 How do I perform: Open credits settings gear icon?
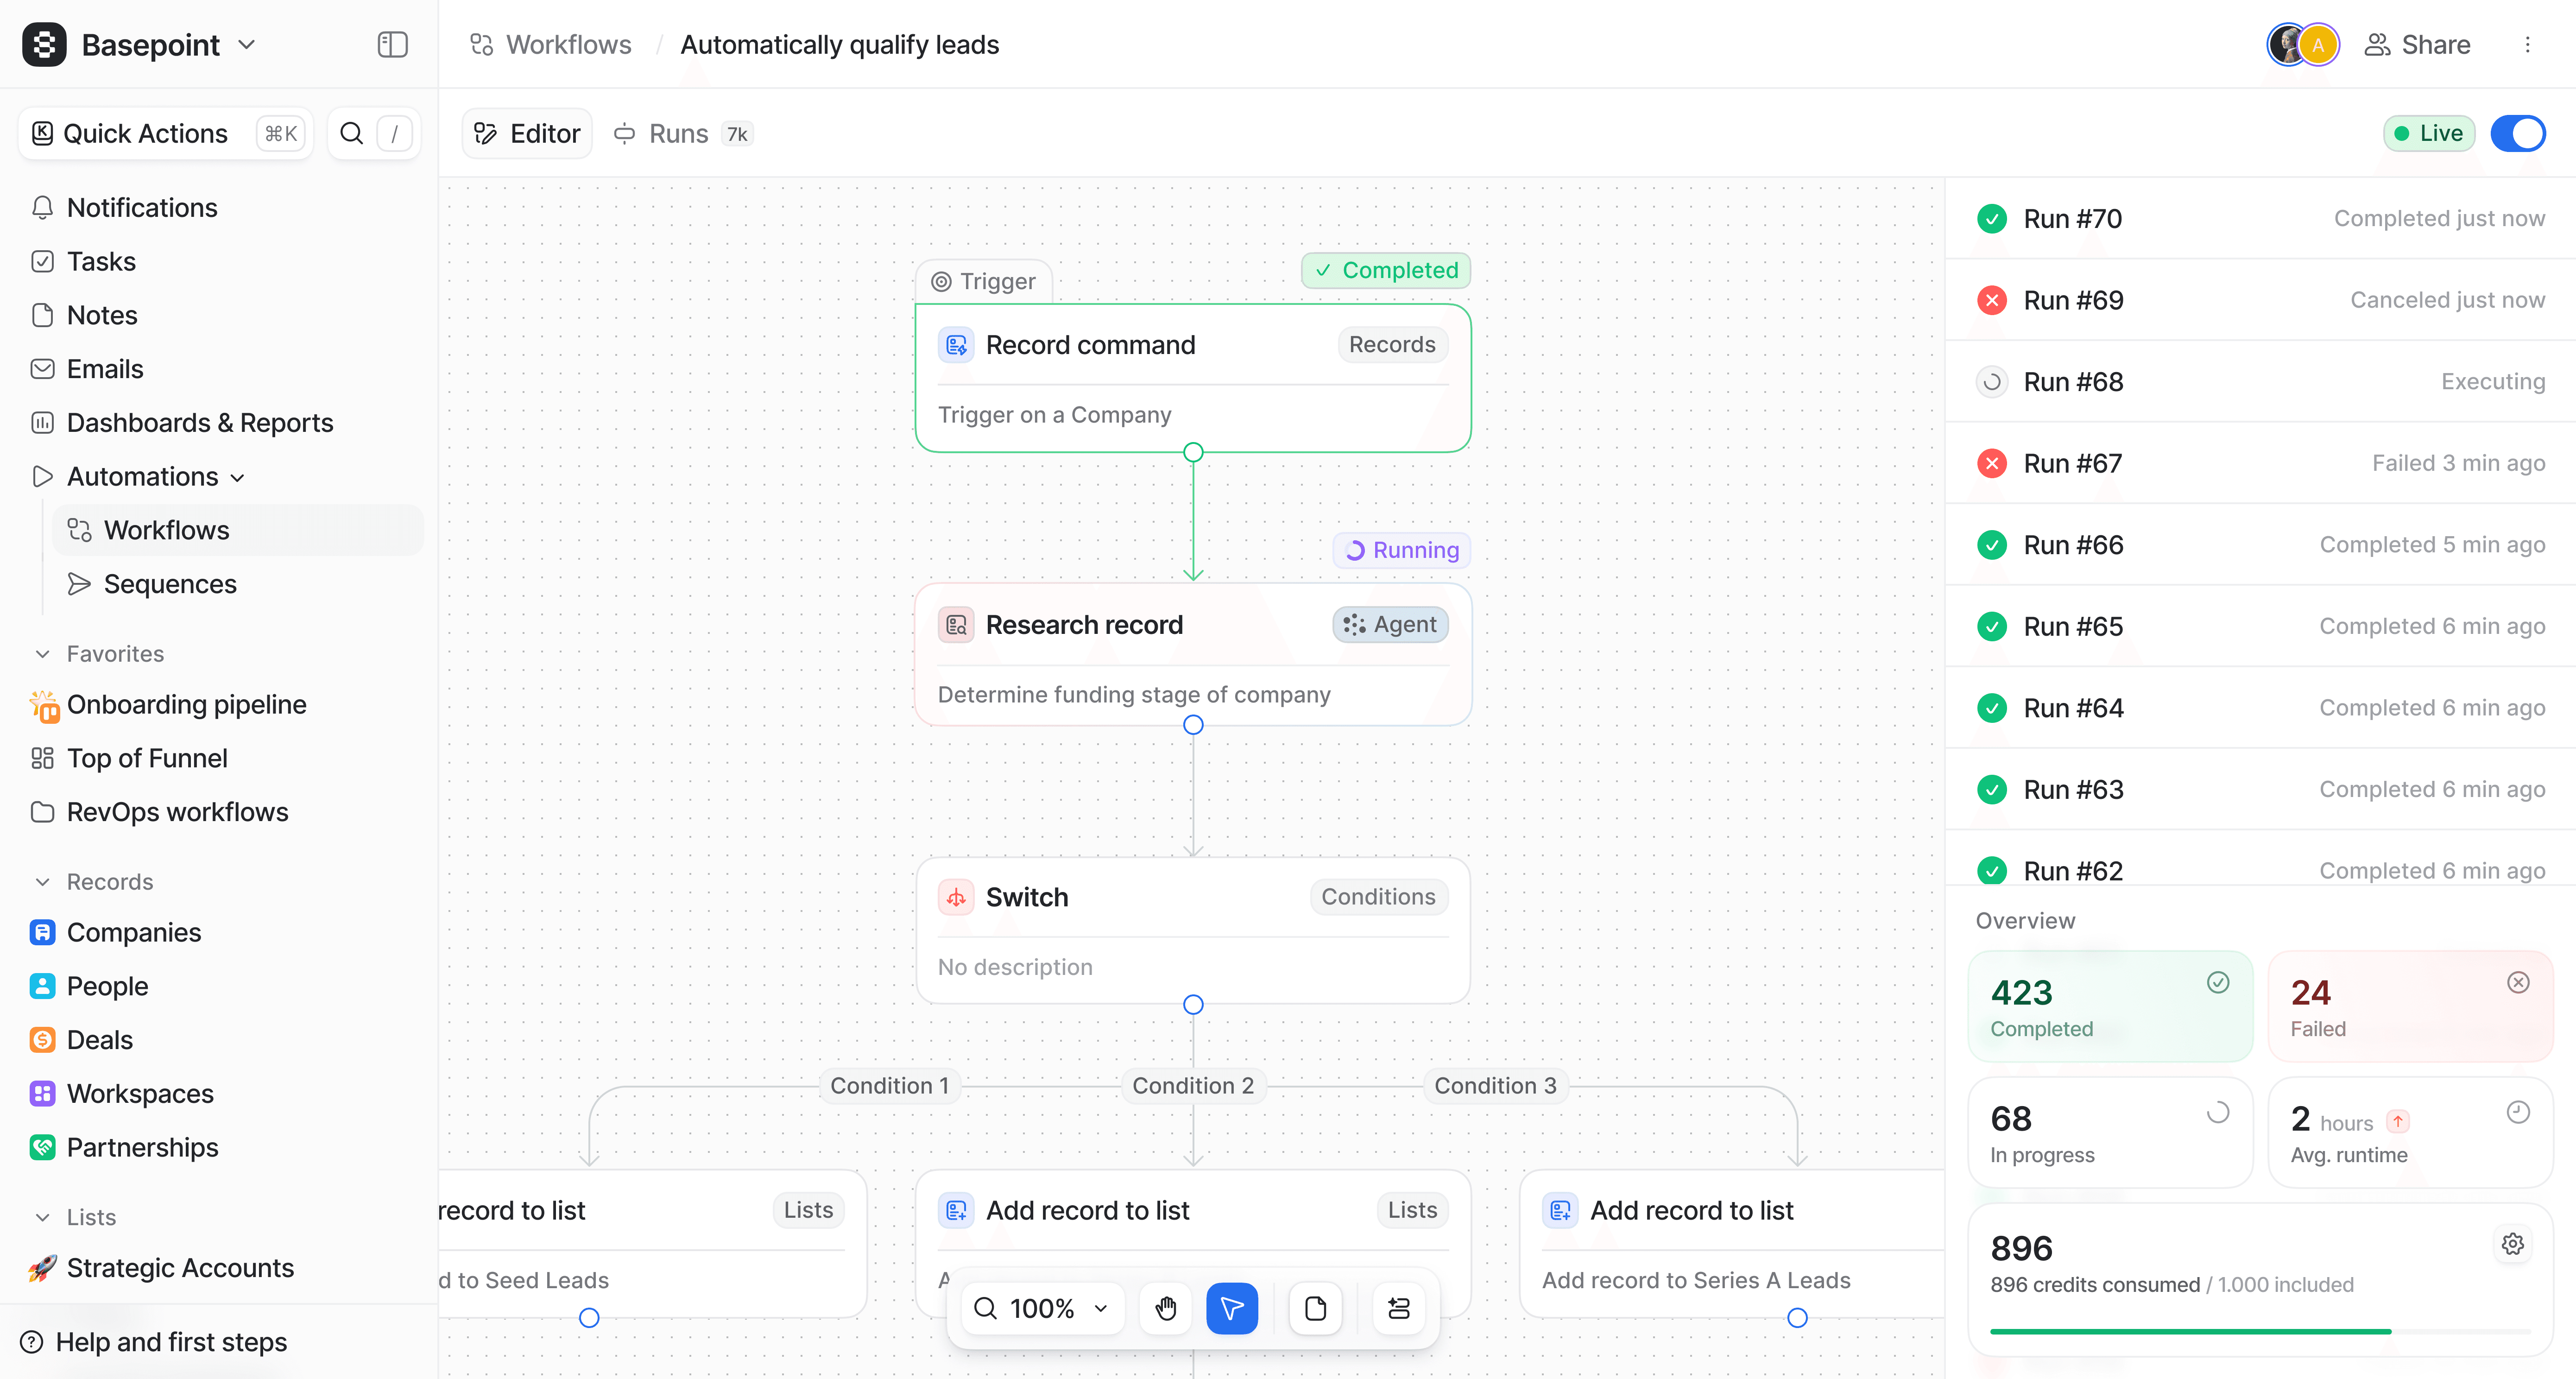coord(2513,1244)
